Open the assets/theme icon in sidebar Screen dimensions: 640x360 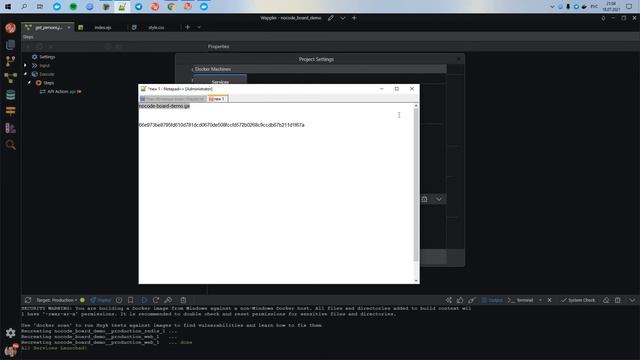click(x=11, y=128)
